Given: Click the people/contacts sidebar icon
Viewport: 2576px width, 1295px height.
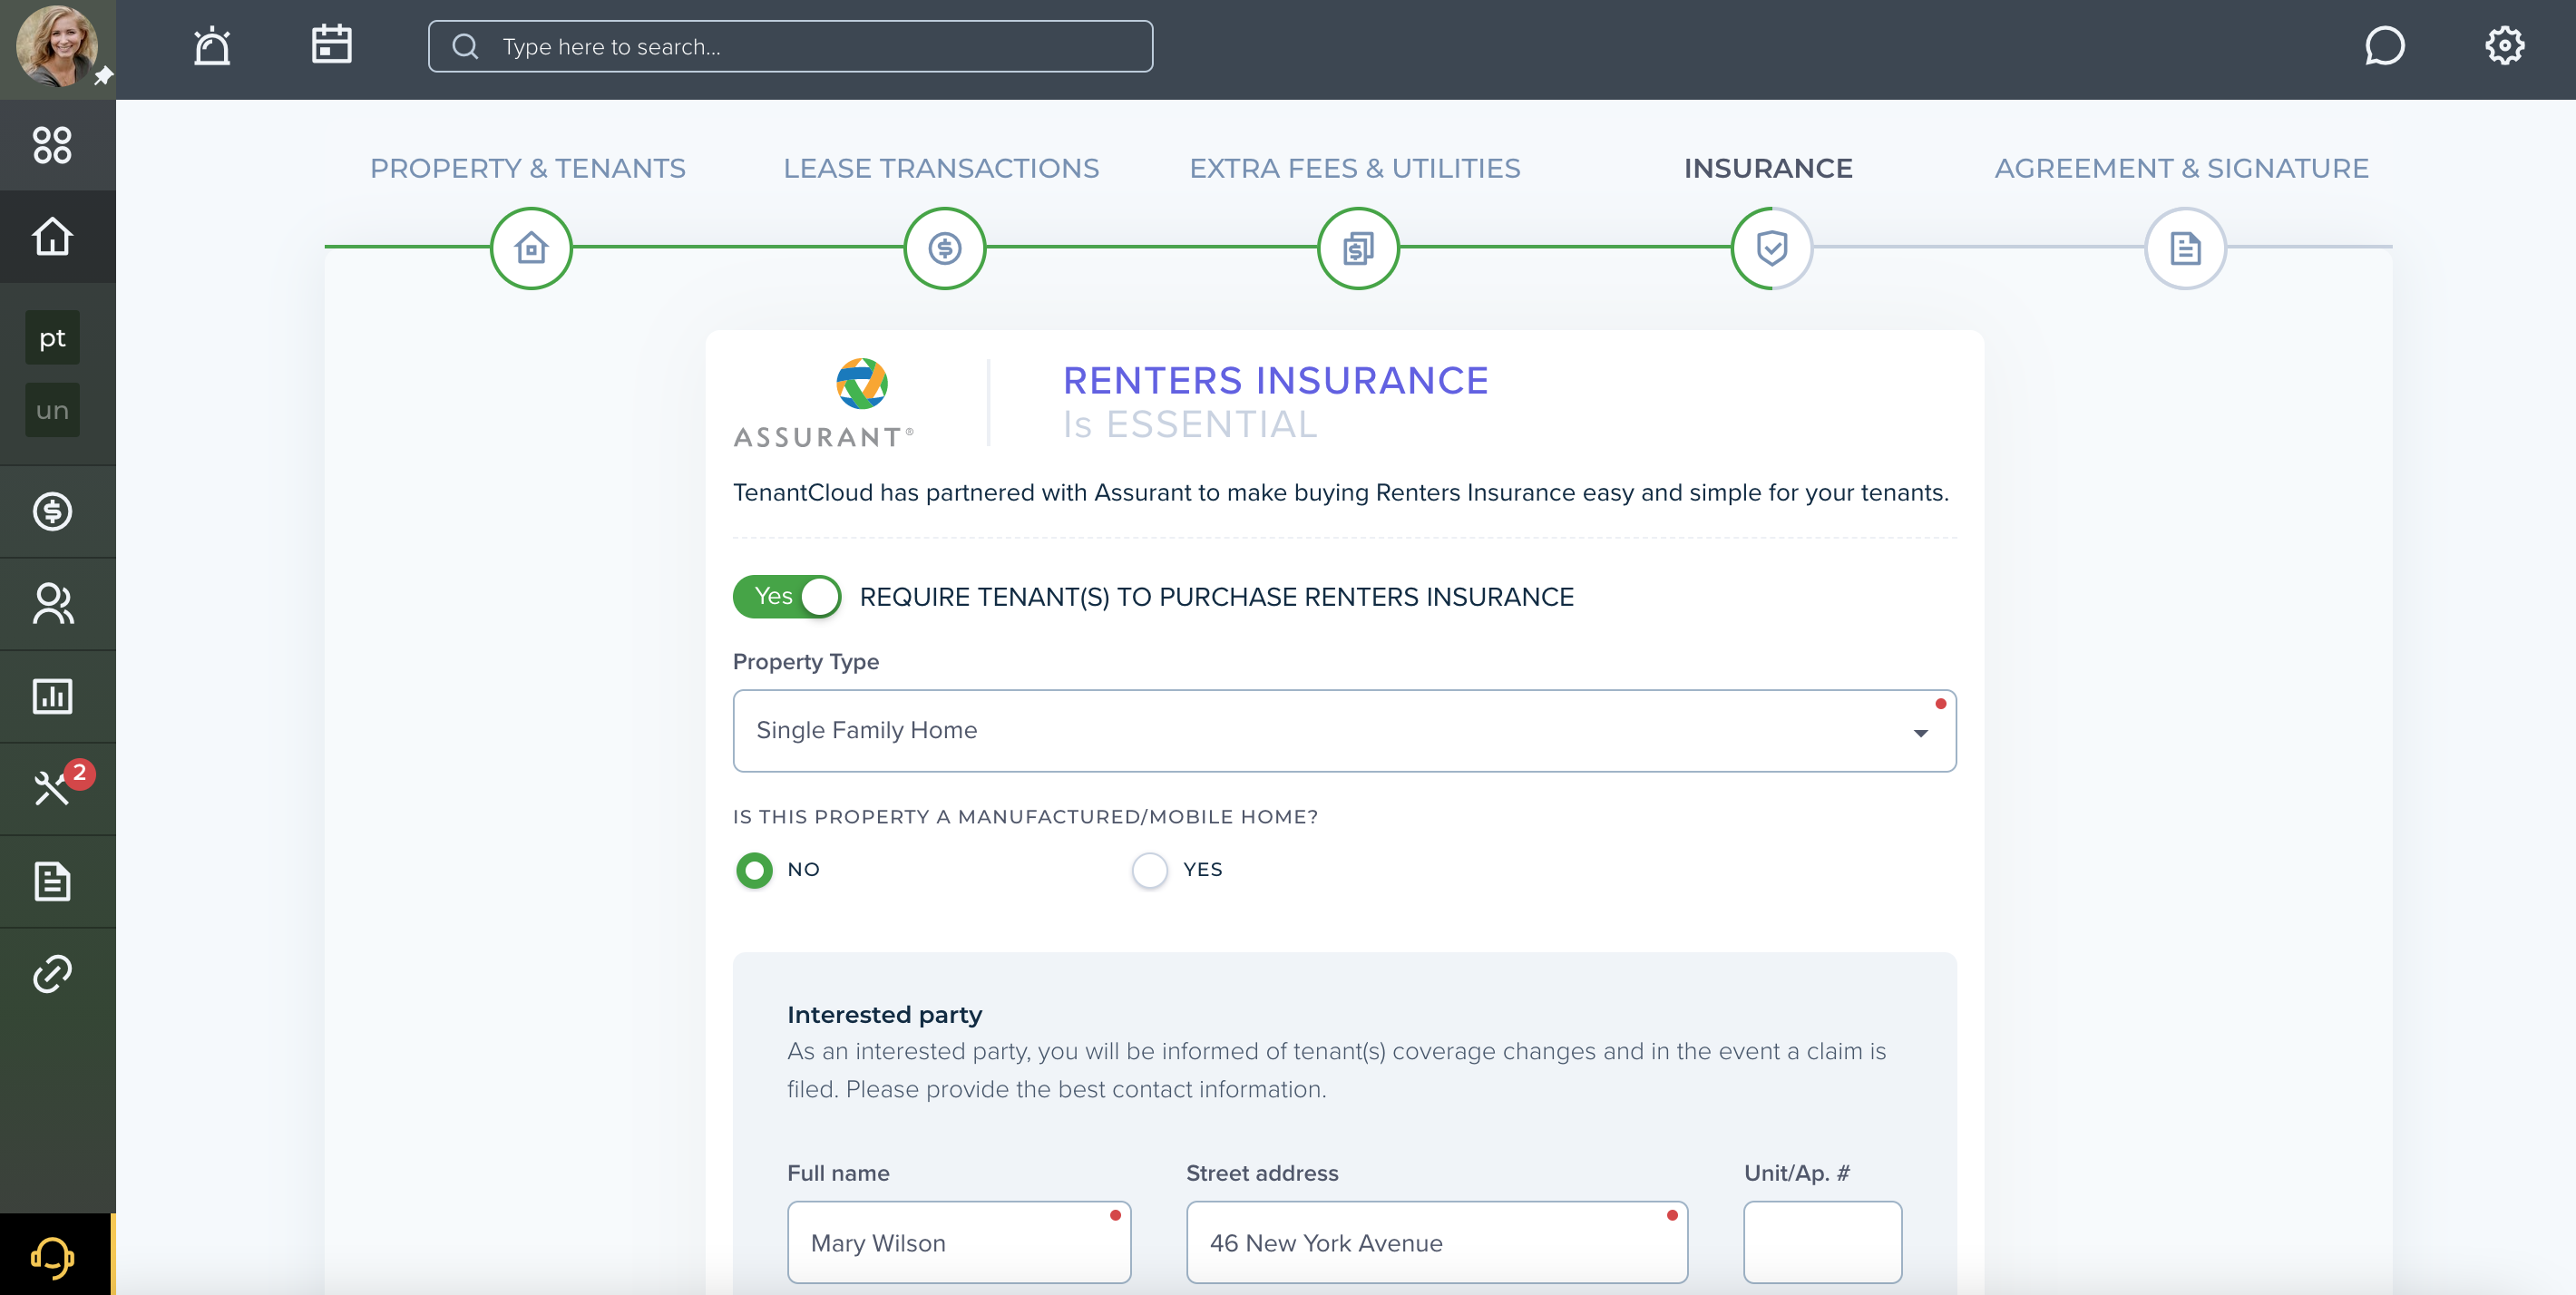Looking at the screenshot, I should click(x=51, y=603).
